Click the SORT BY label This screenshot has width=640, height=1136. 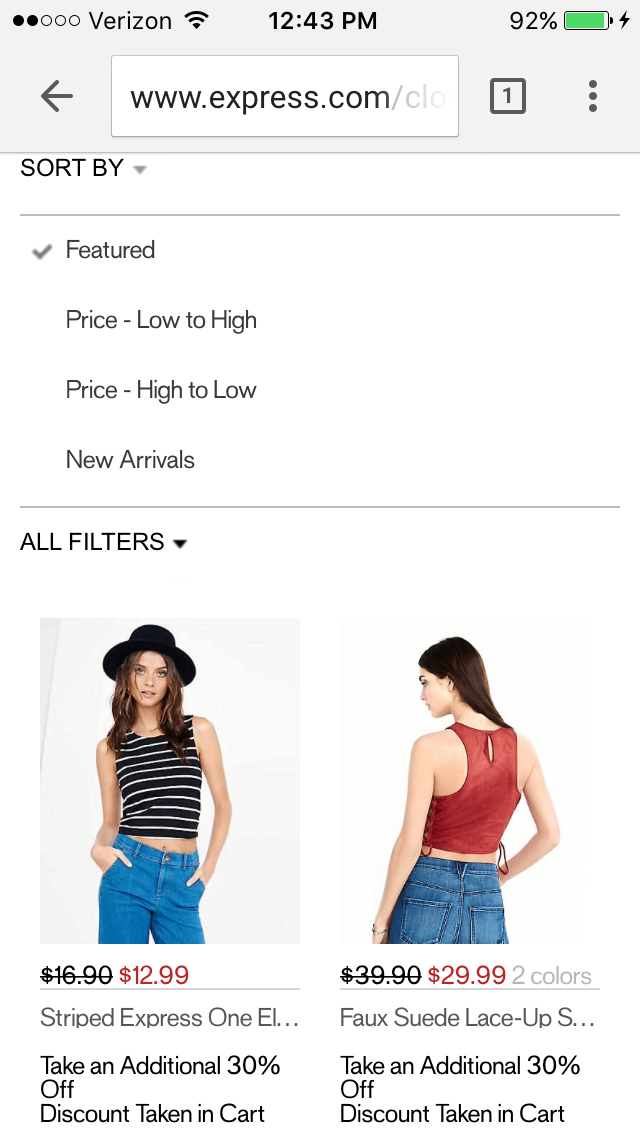point(72,168)
